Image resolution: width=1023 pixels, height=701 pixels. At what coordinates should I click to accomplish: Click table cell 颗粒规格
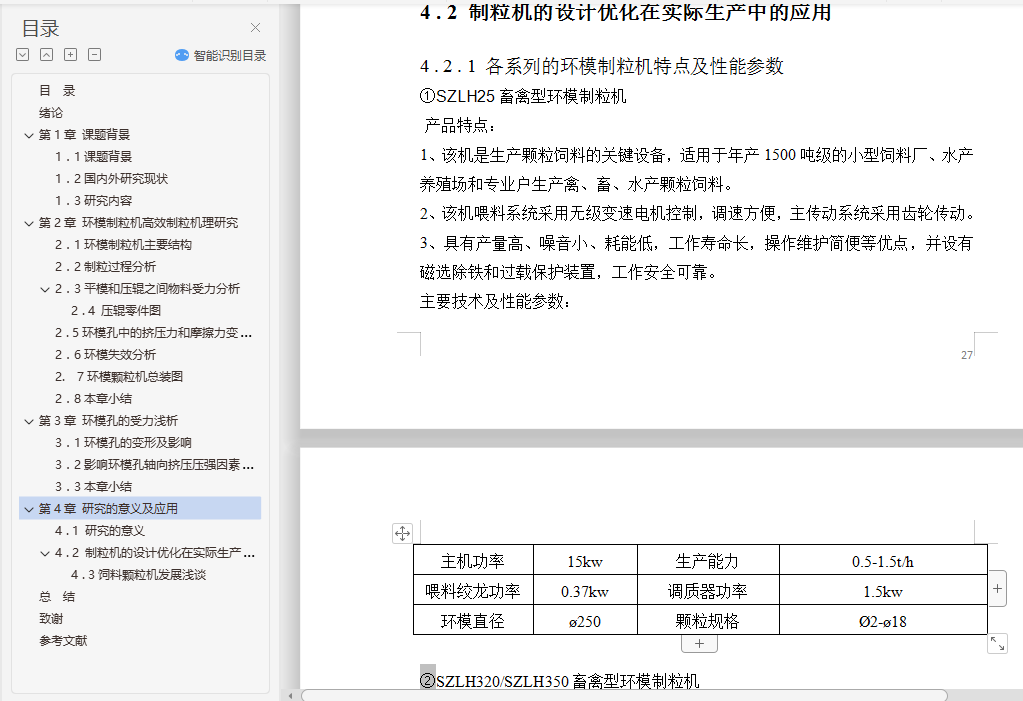coord(708,621)
